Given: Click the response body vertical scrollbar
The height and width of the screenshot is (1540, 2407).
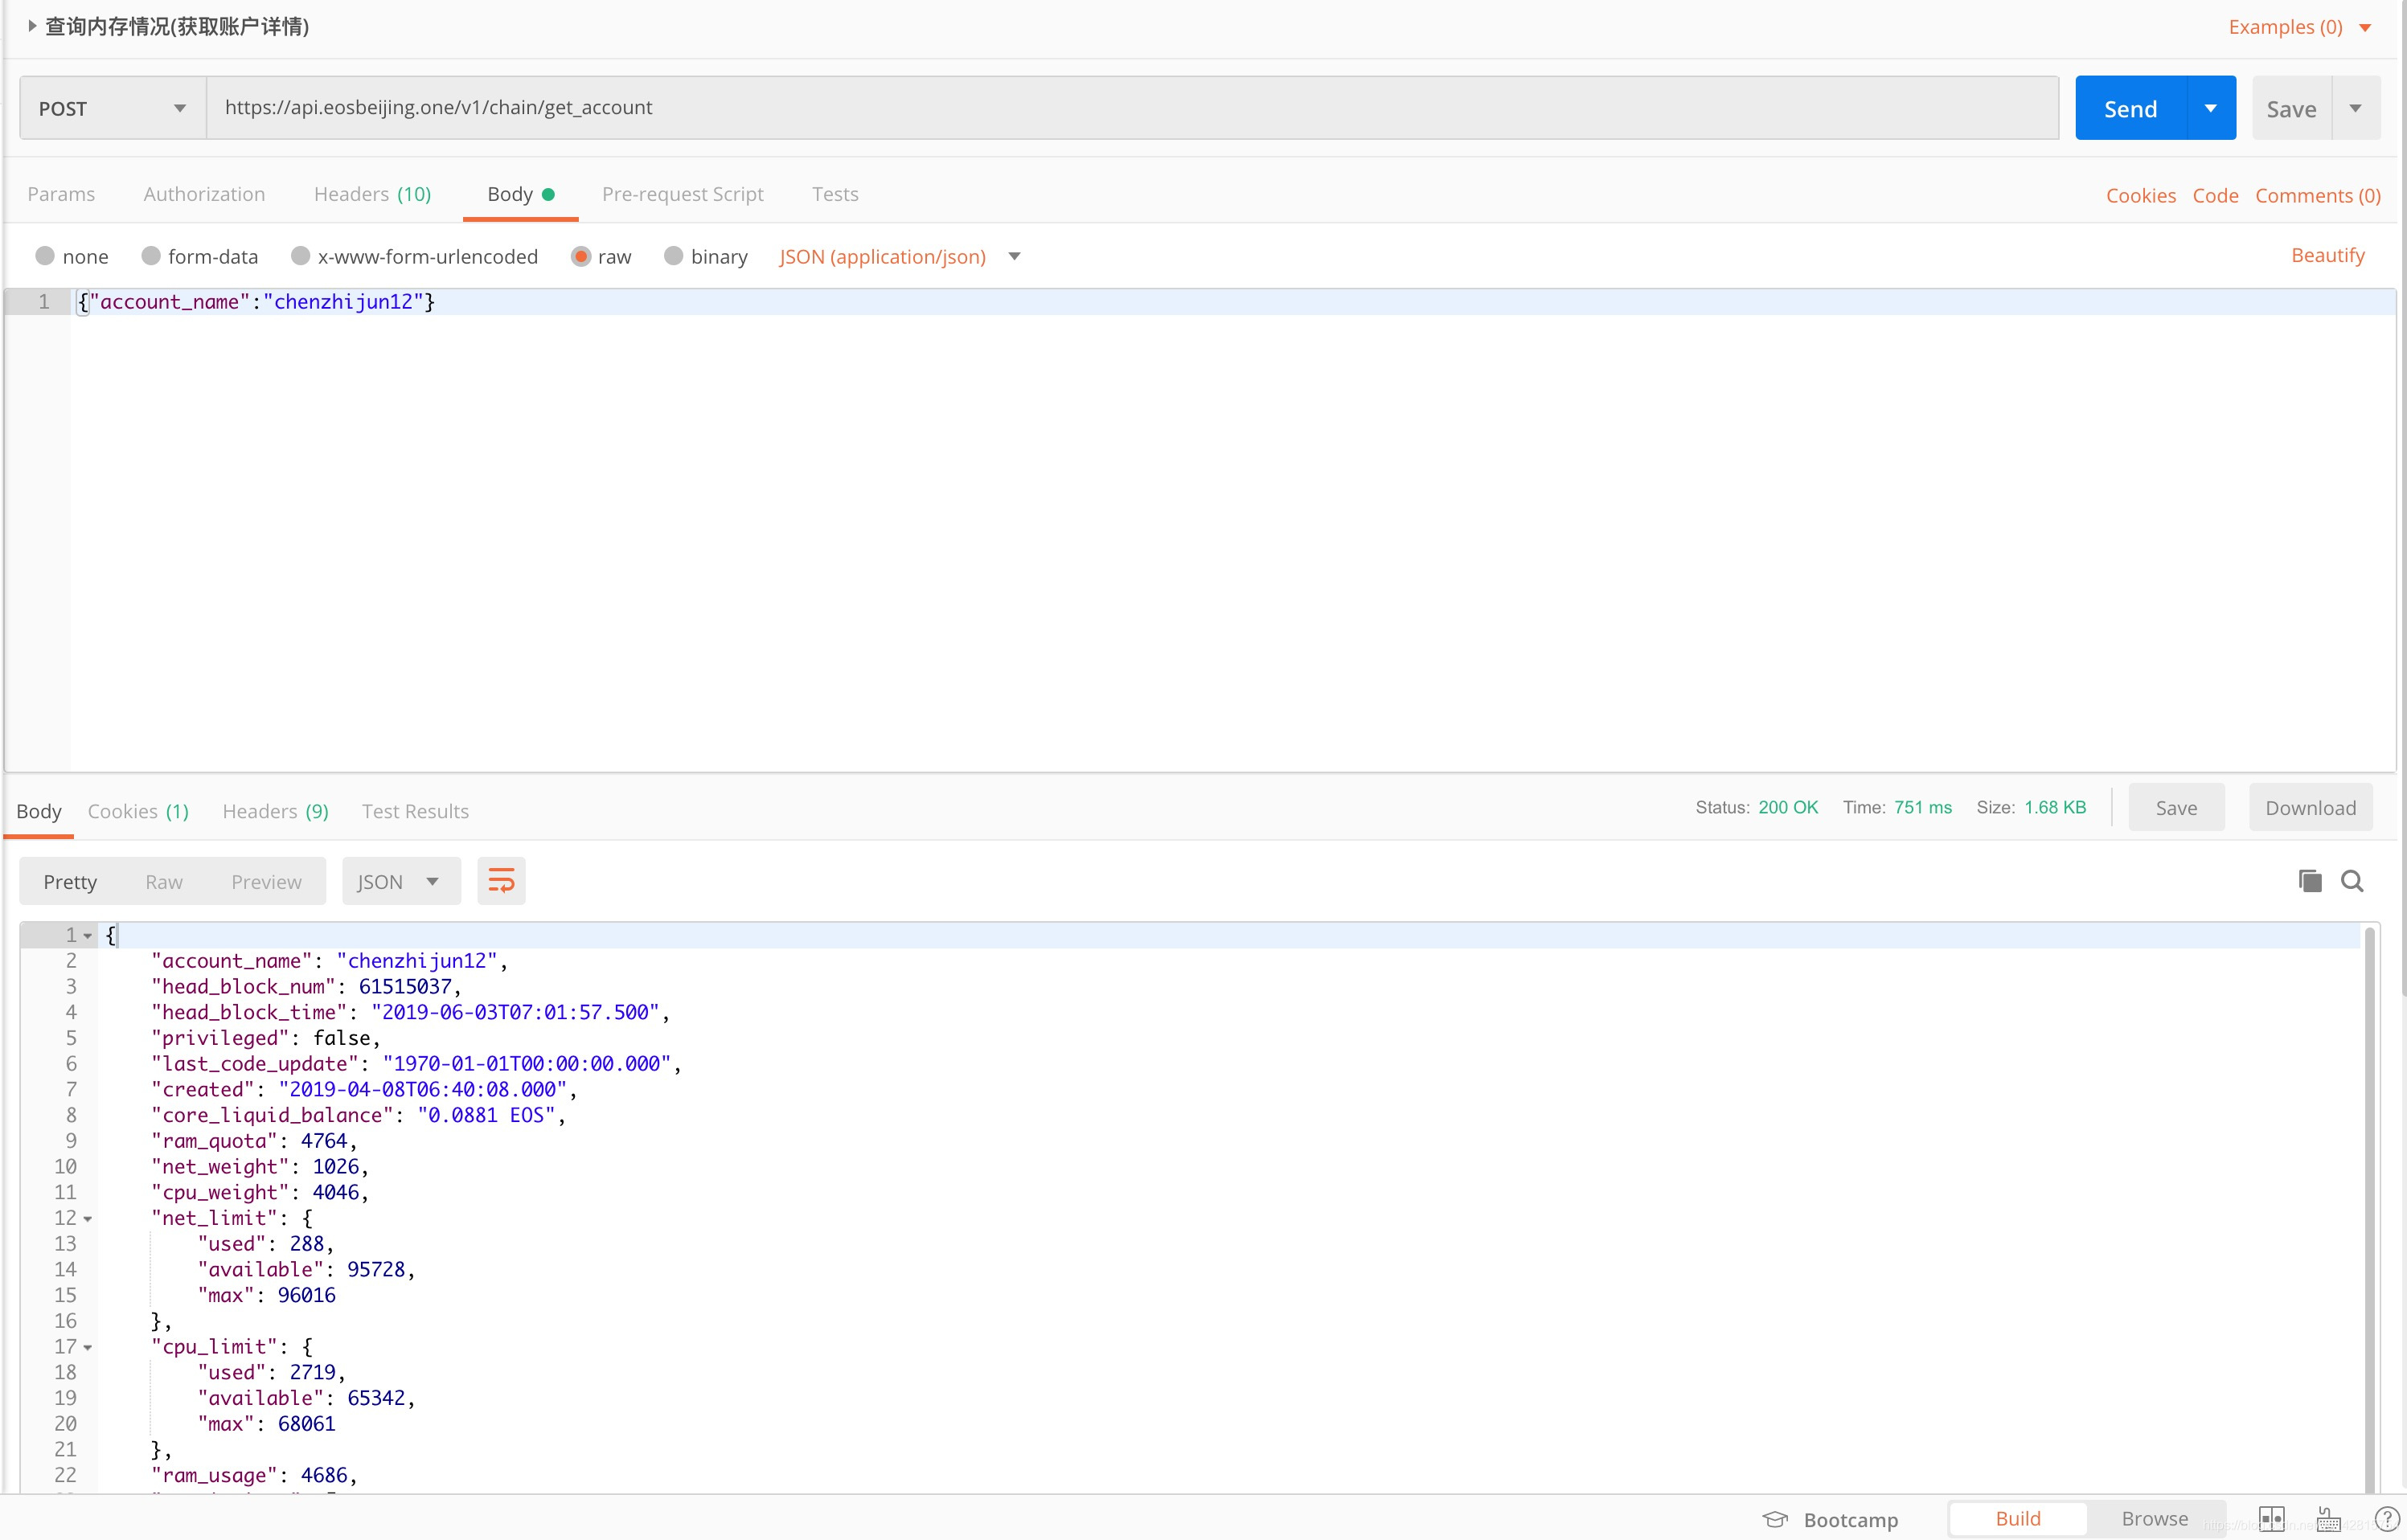Looking at the screenshot, I should [2369, 1200].
